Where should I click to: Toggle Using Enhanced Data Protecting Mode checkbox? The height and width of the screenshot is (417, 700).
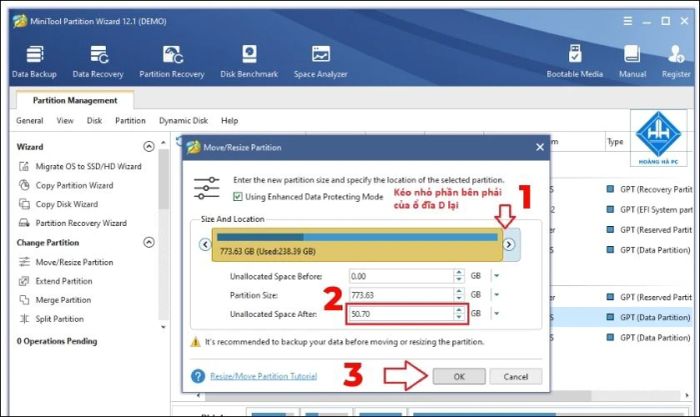238,196
